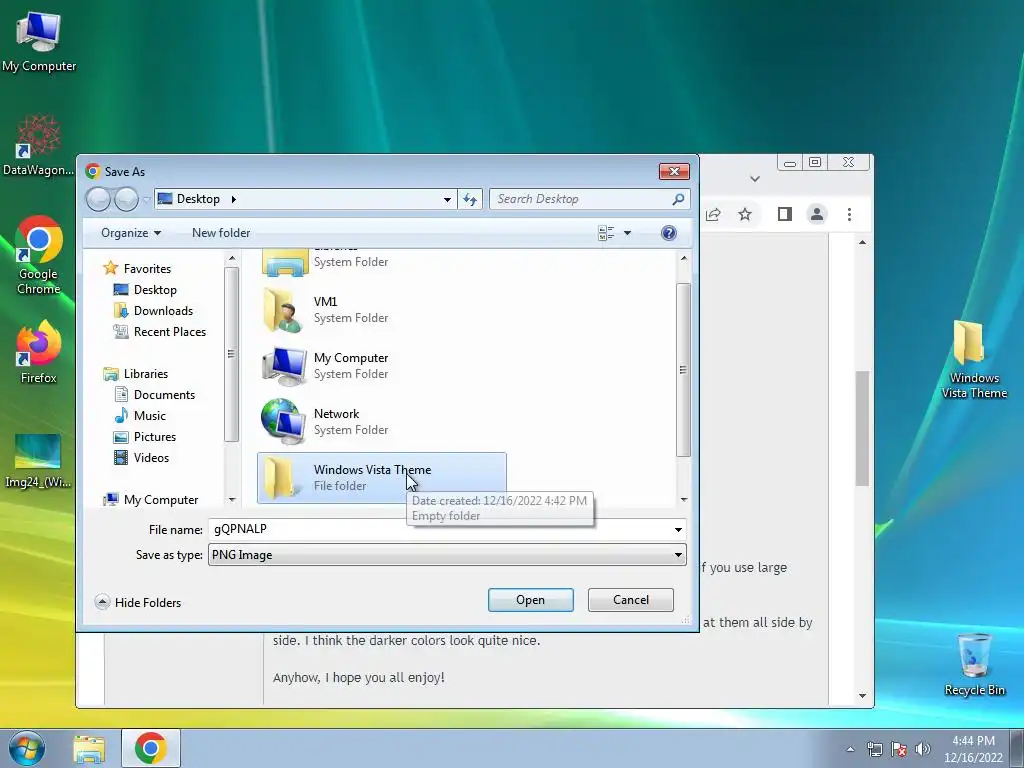1024x768 pixels.
Task: Open File name dropdown arrow
Action: tap(678, 530)
